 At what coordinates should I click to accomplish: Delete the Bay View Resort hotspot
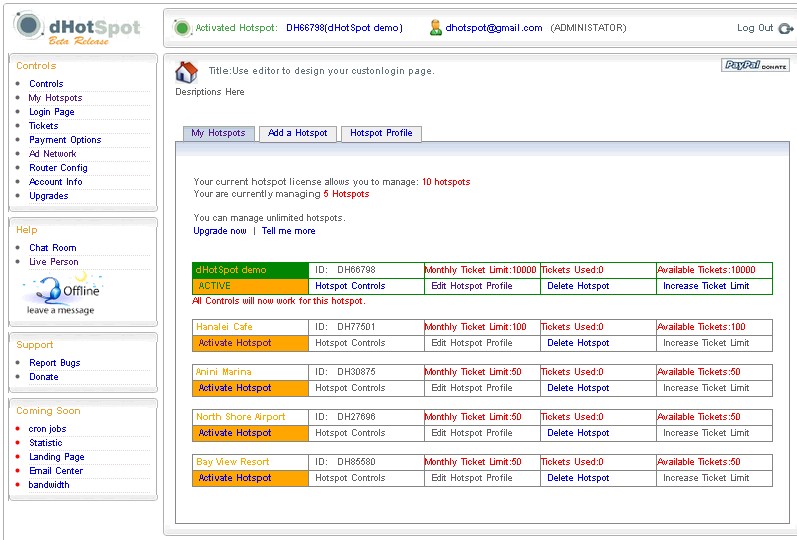(578, 478)
